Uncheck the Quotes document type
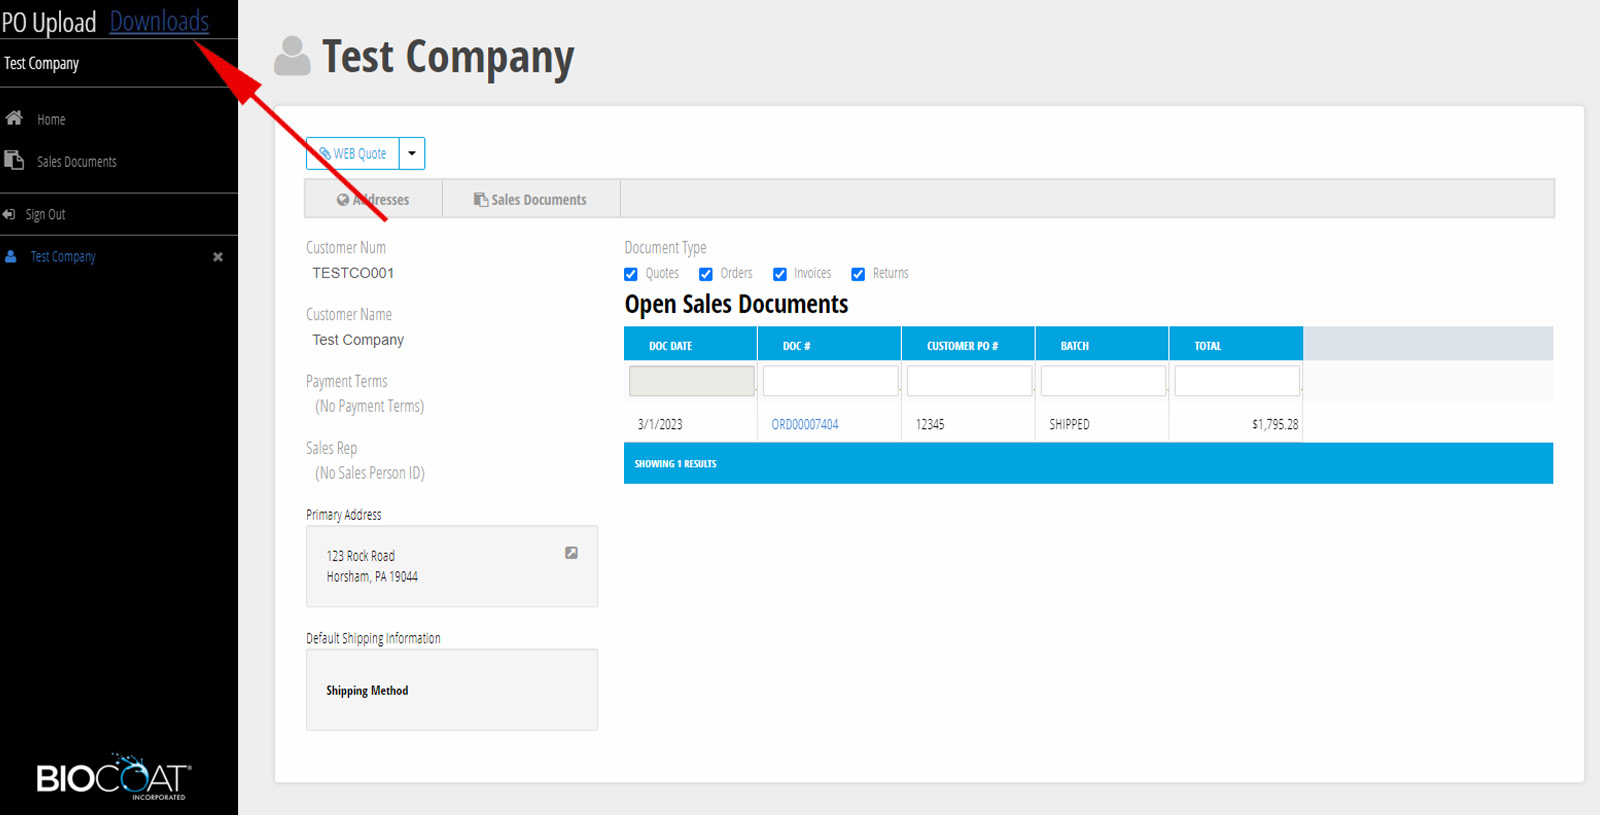 (x=631, y=274)
